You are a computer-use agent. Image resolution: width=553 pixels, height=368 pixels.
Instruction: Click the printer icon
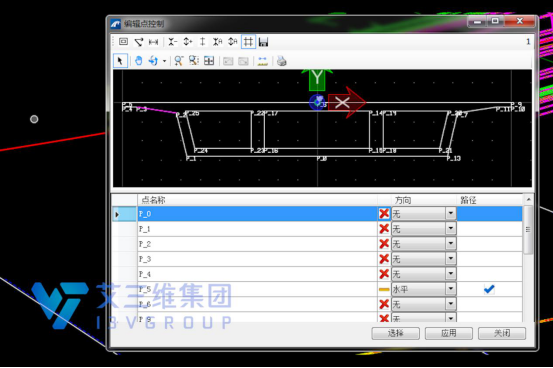click(281, 61)
